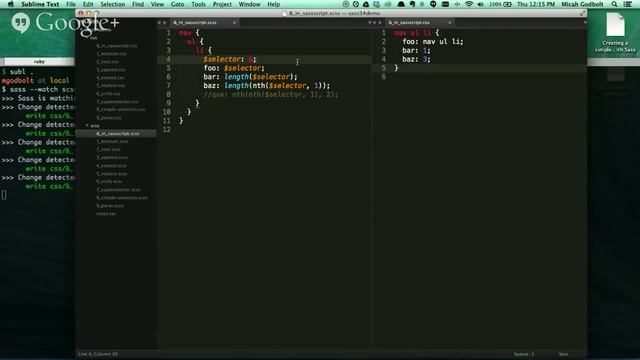Image resolution: width=640 pixels, height=360 pixels.
Task: Open 1_testroot.scss in the sidebar
Action: tap(113, 141)
